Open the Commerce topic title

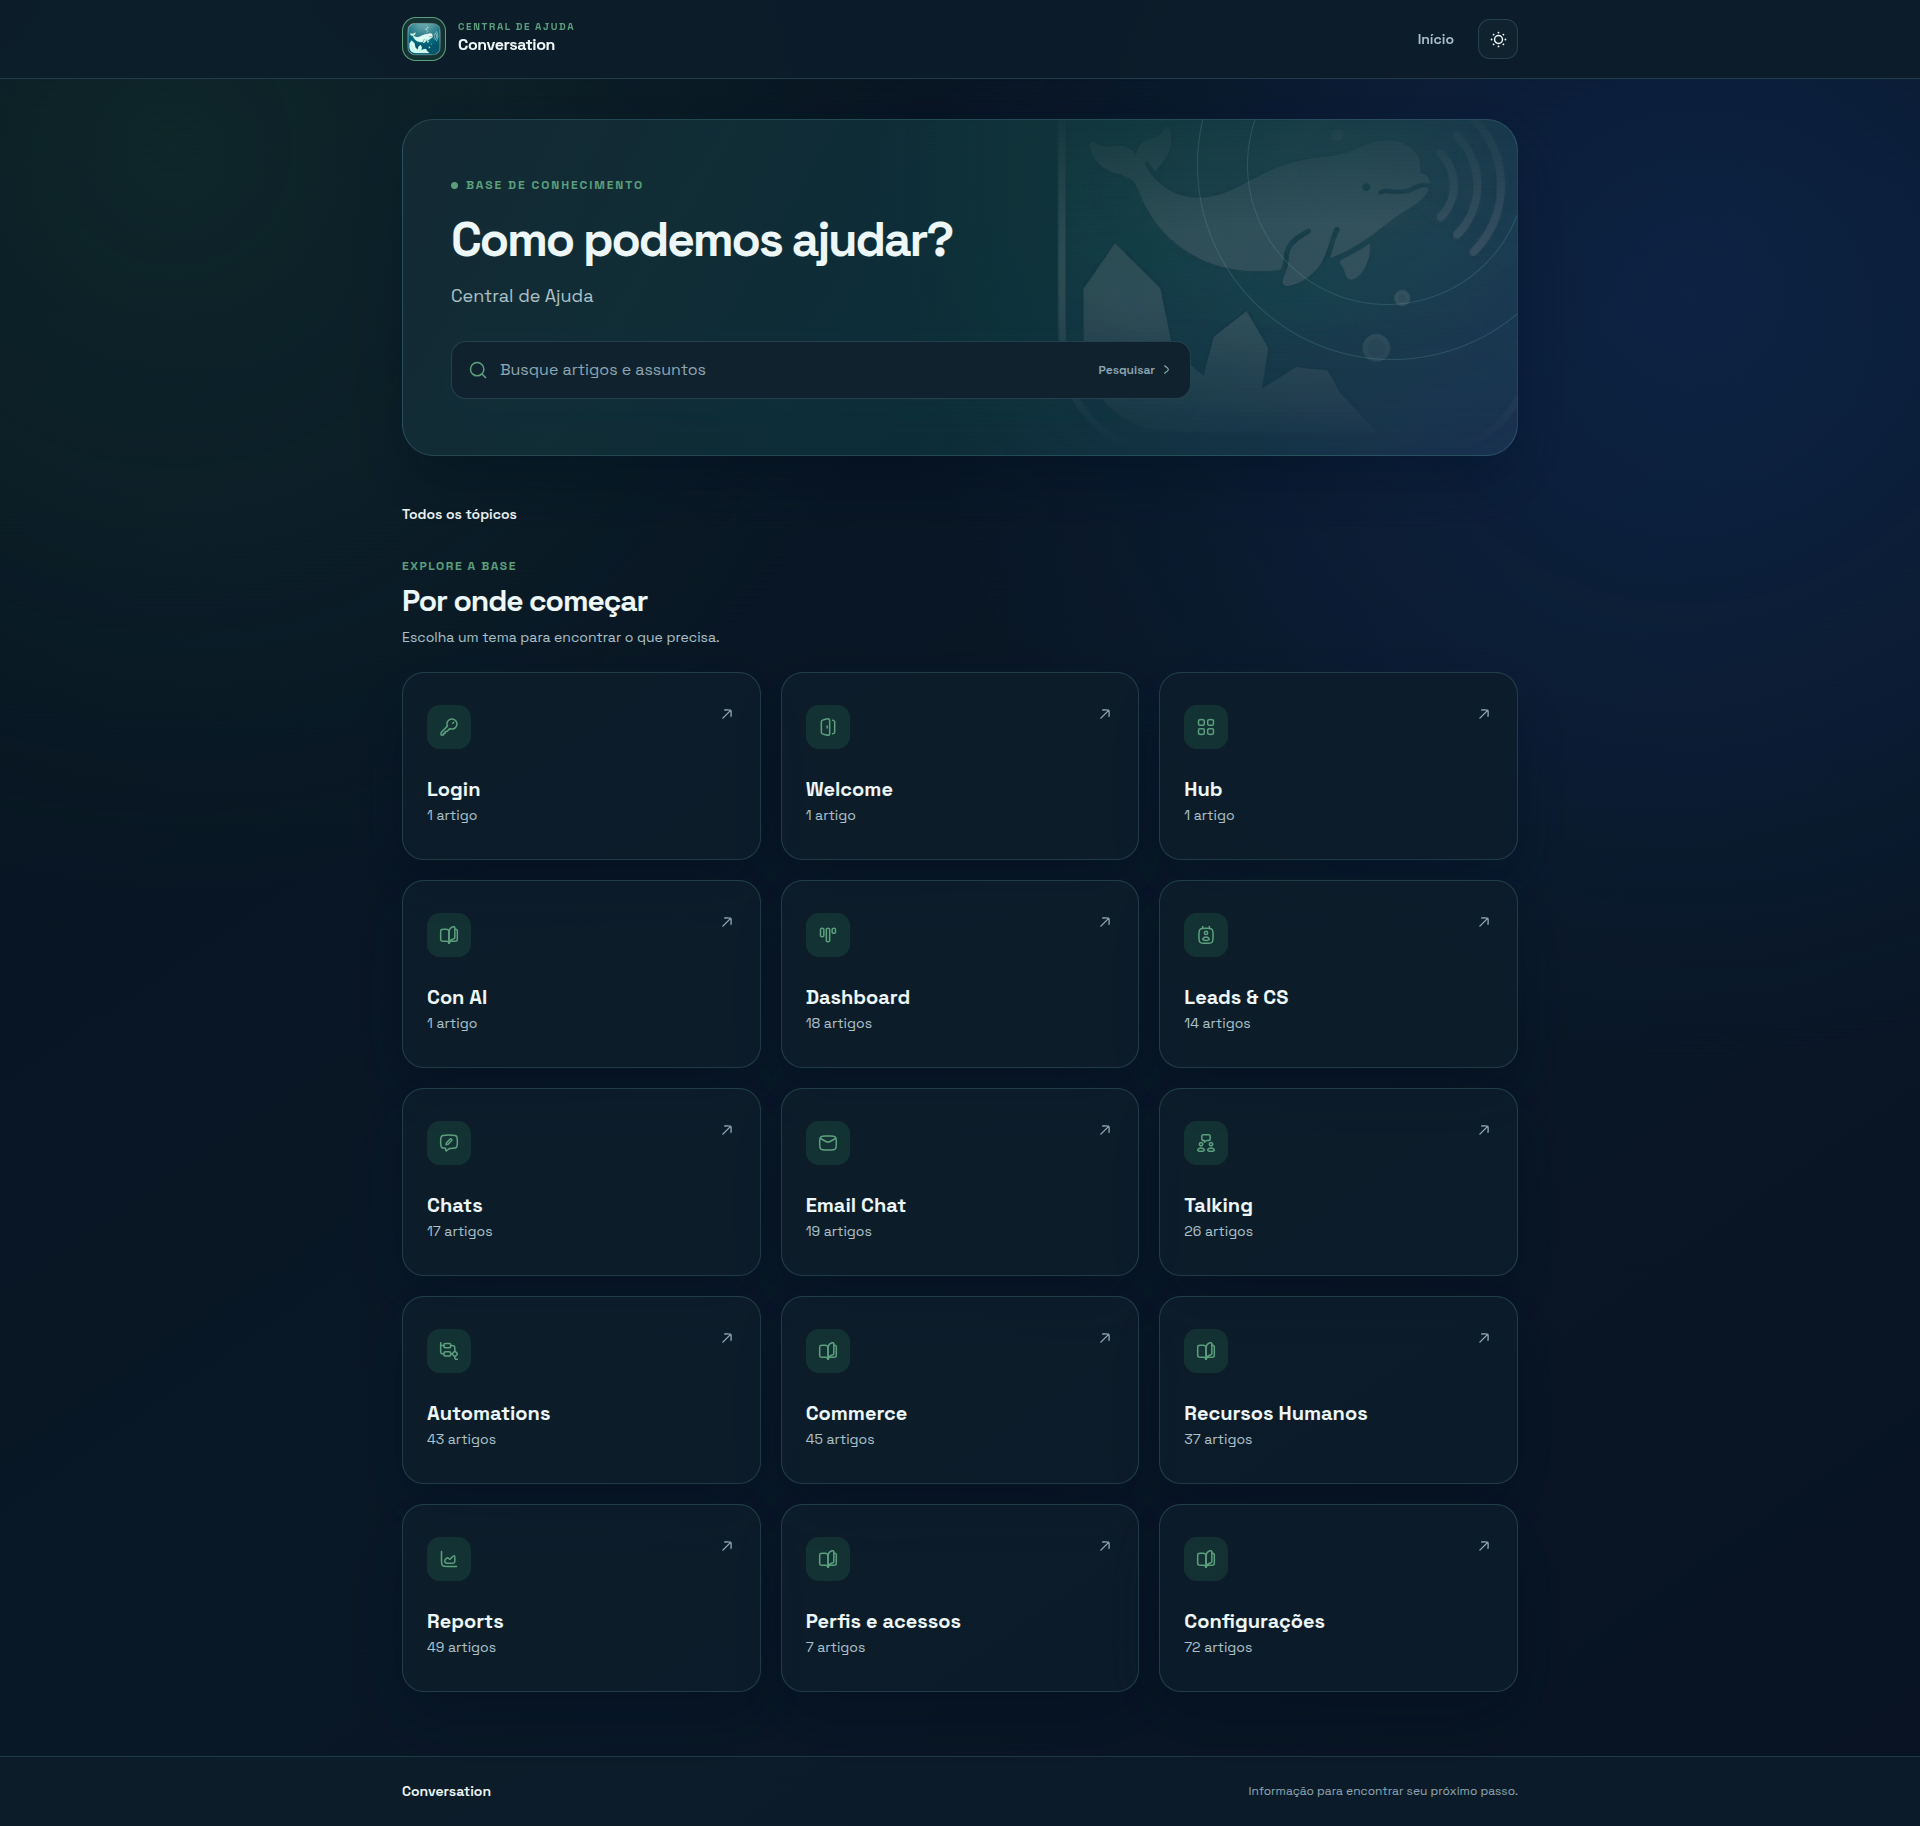(856, 1413)
